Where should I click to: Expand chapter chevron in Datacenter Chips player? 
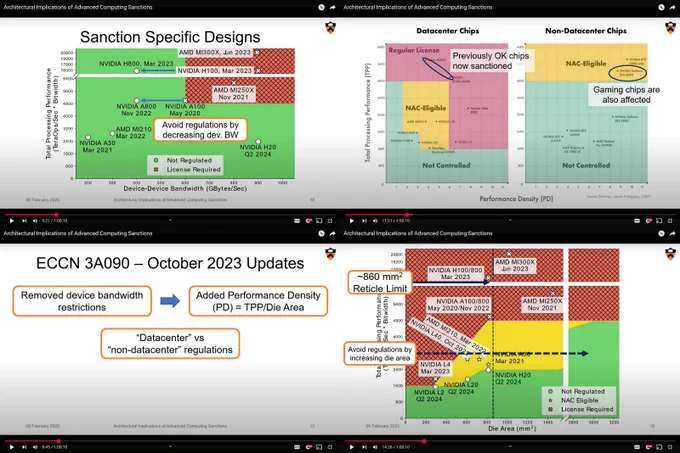[510, 220]
